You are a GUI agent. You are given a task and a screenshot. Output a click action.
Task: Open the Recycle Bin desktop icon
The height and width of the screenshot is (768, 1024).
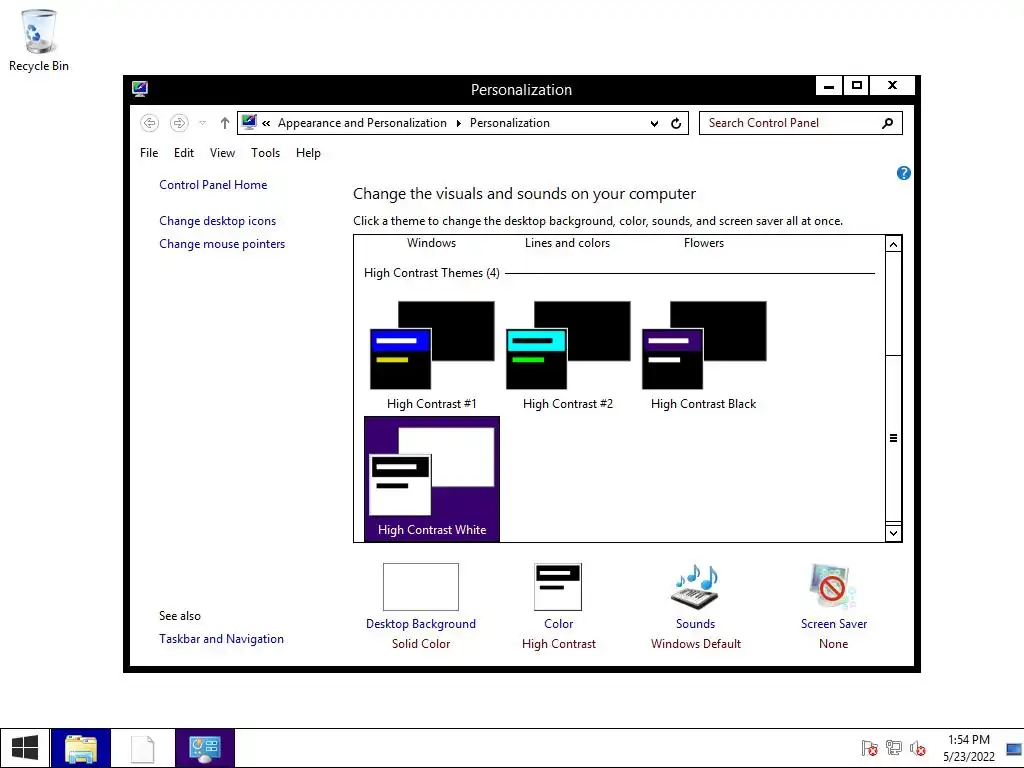pos(39,40)
